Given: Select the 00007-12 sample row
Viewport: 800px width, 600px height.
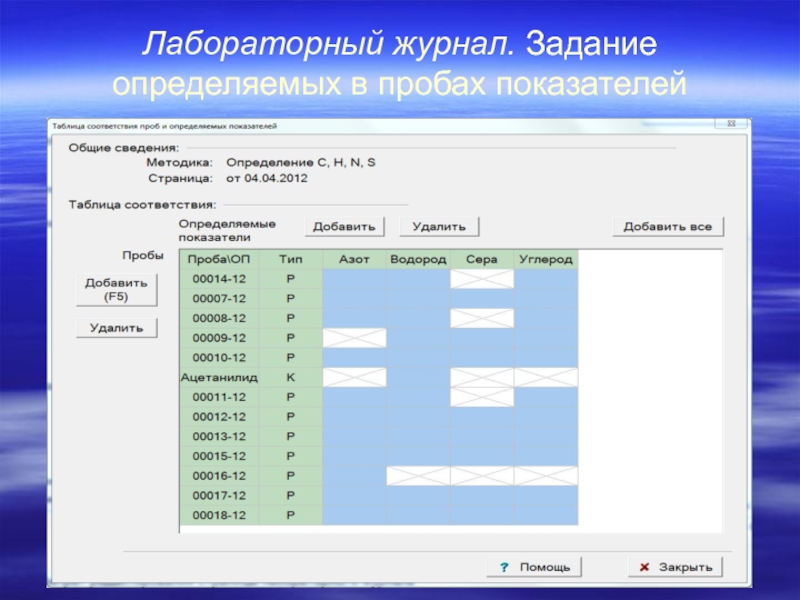Looking at the screenshot, I should point(379,299).
